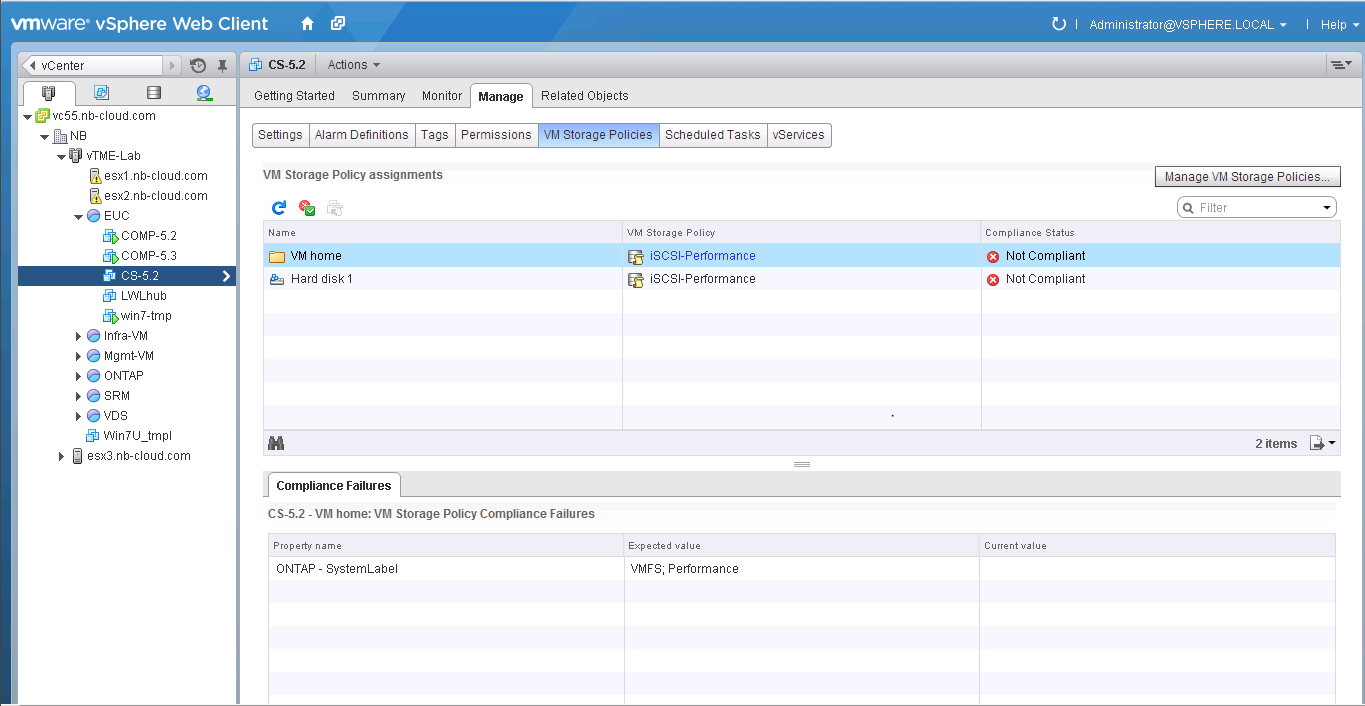1365x706 pixels.
Task: Select the Alarm Definitions sub-tab
Action: pos(361,135)
